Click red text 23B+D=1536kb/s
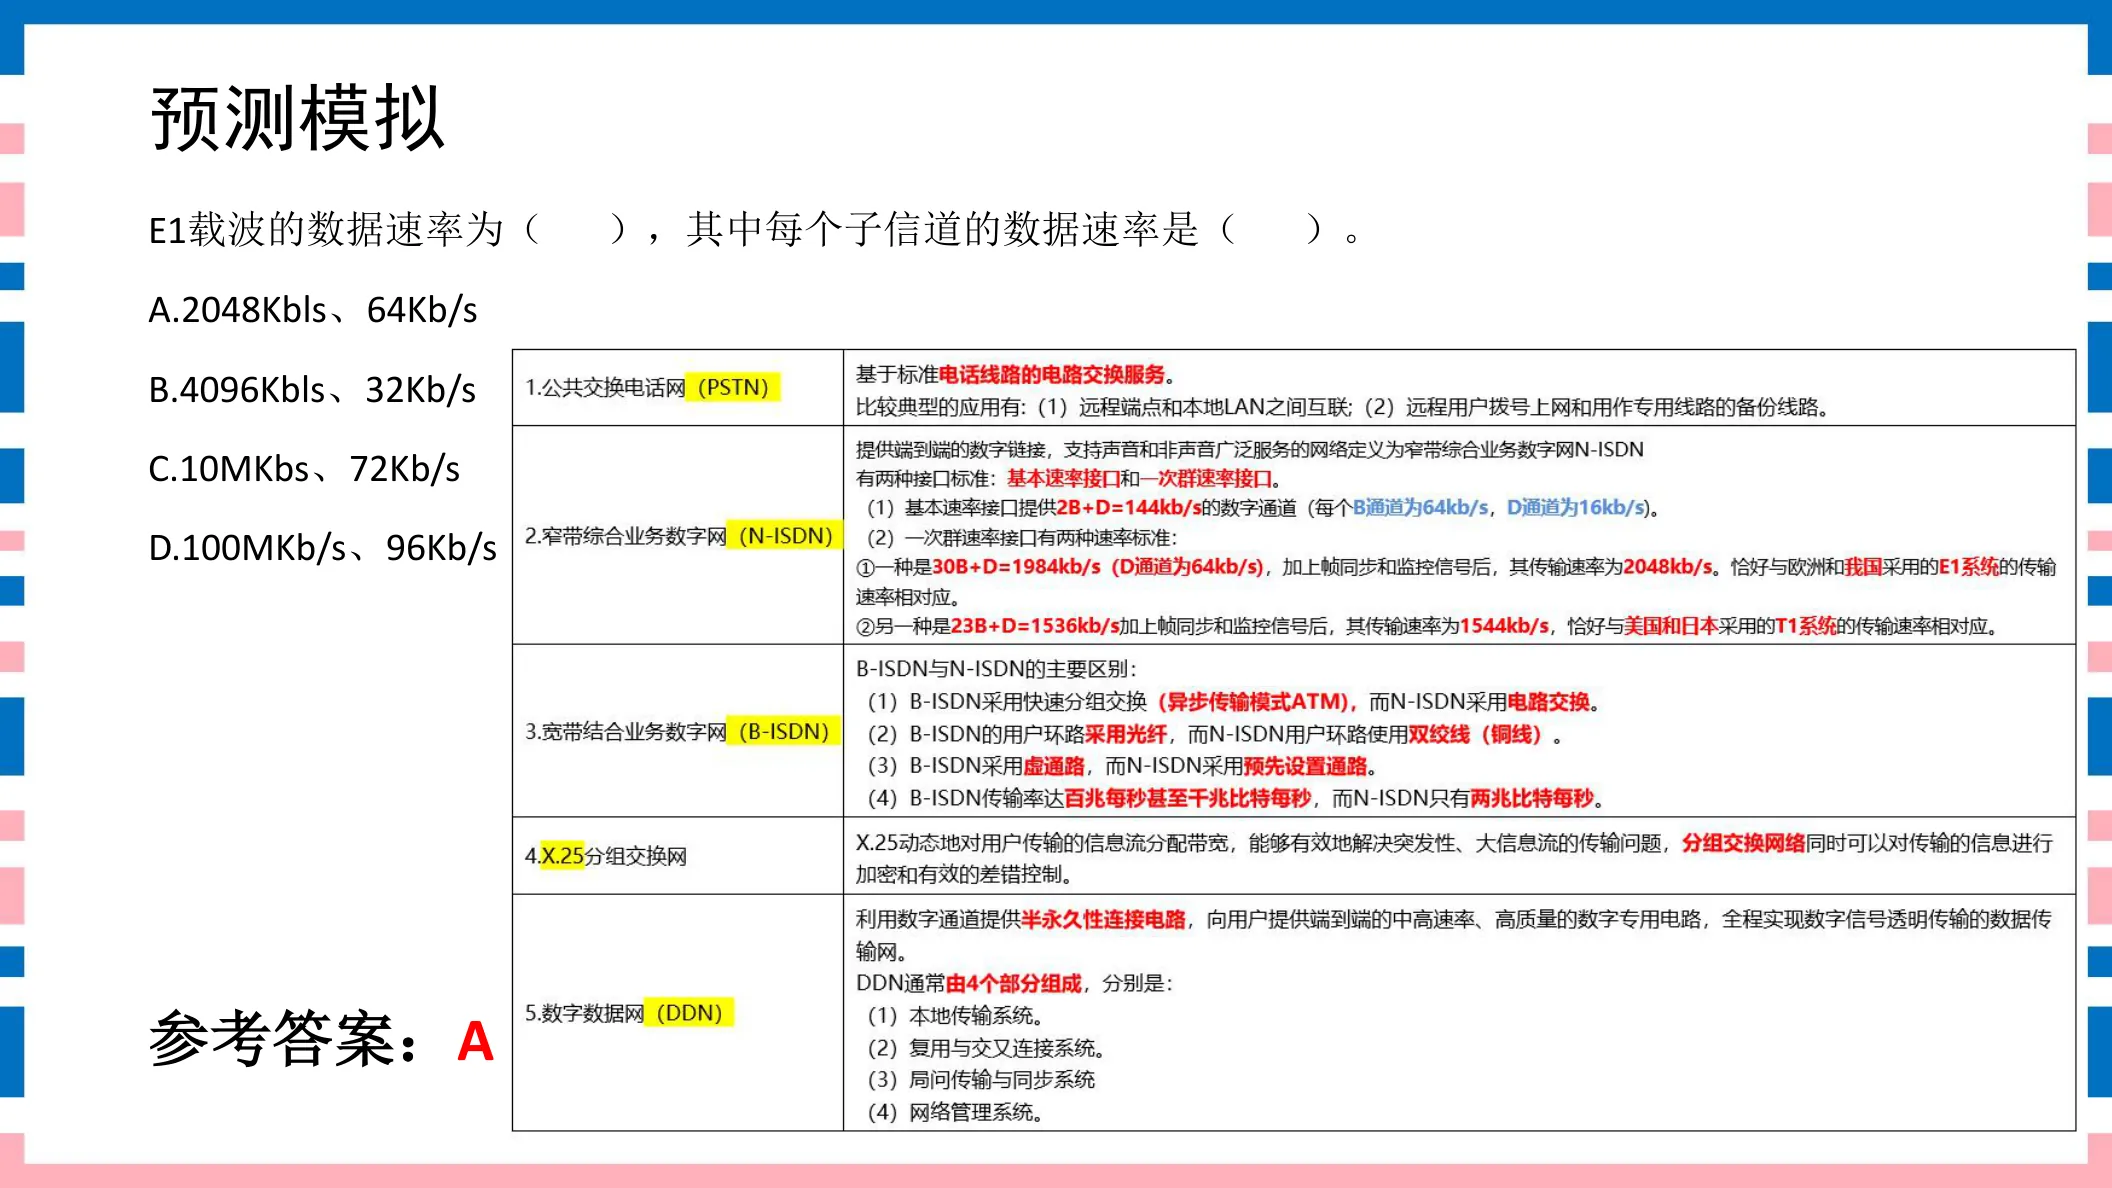2112x1188 pixels. tap(1035, 626)
